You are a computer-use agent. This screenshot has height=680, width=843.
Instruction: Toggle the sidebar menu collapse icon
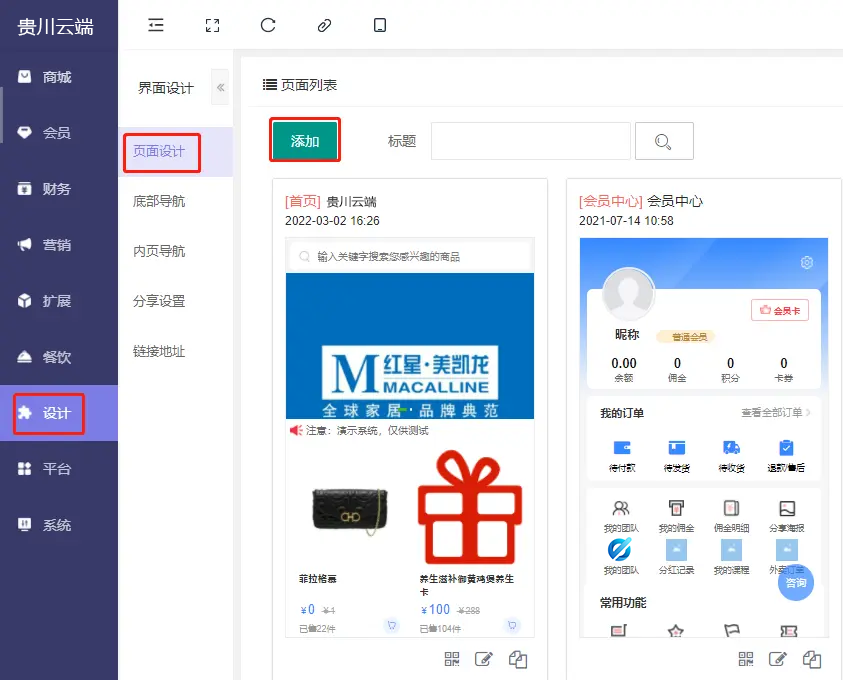point(156,25)
